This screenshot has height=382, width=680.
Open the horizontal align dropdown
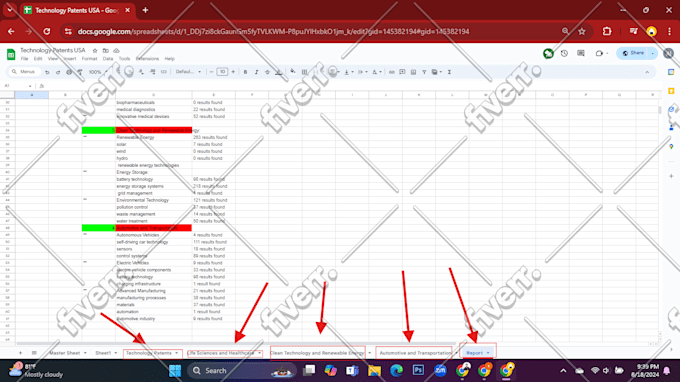[334, 72]
